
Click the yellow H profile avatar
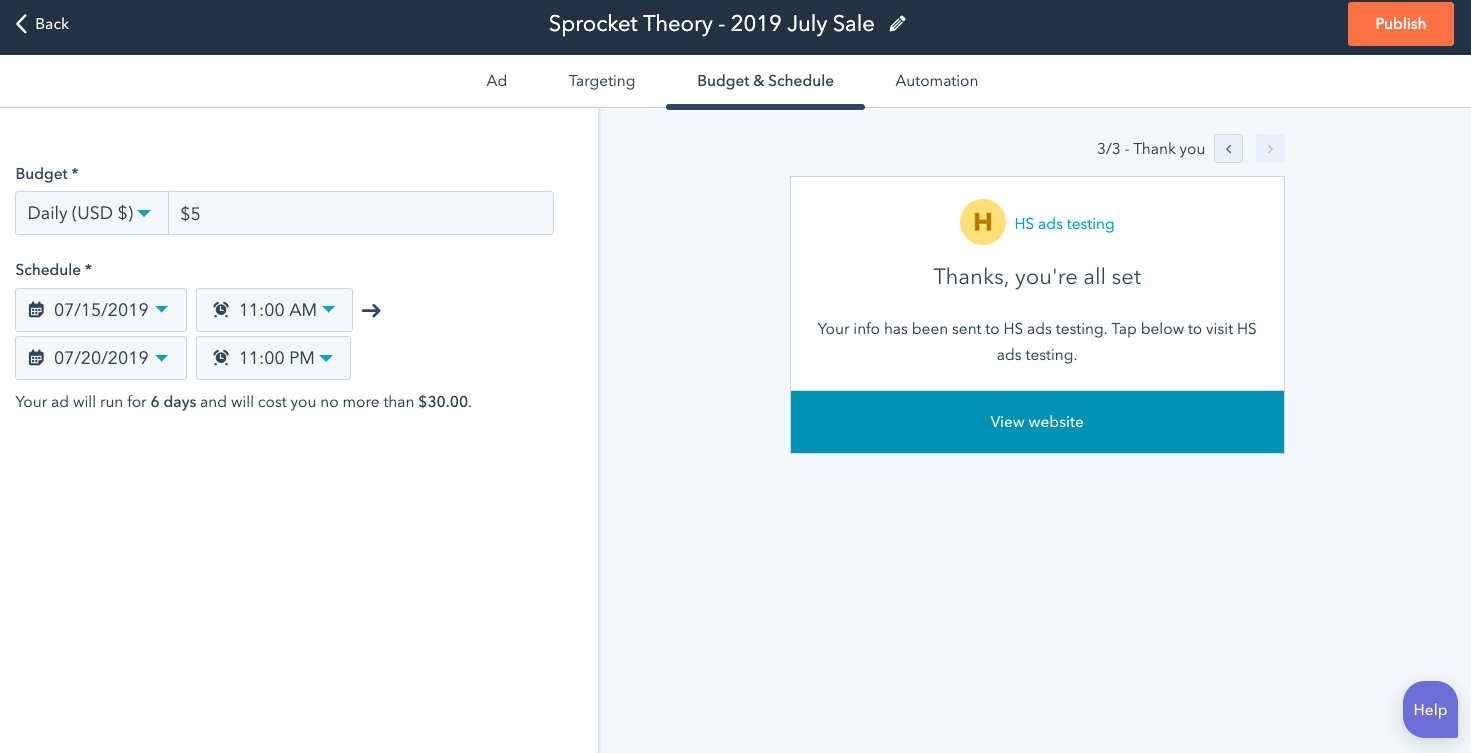(983, 222)
